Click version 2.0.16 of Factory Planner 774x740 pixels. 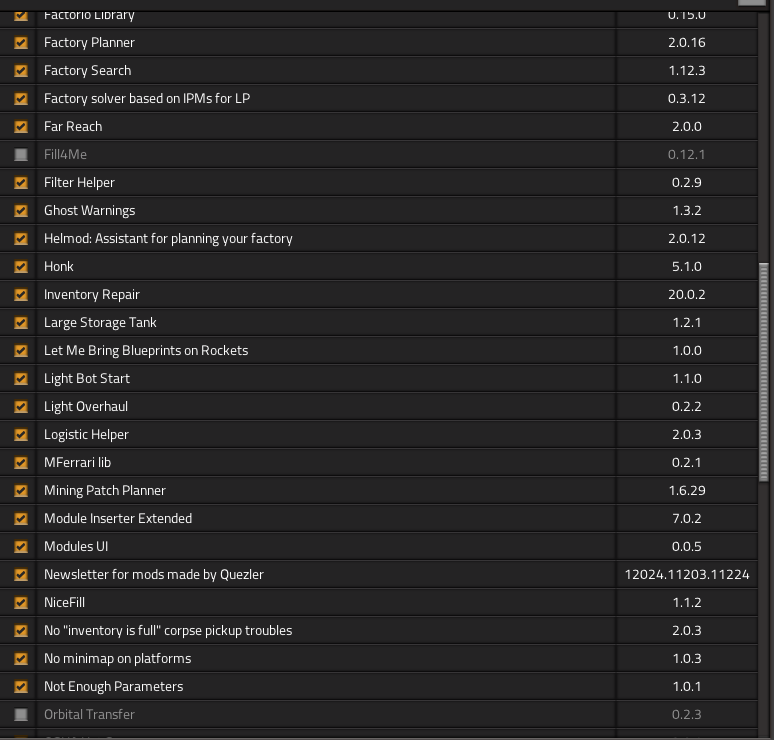(x=687, y=42)
